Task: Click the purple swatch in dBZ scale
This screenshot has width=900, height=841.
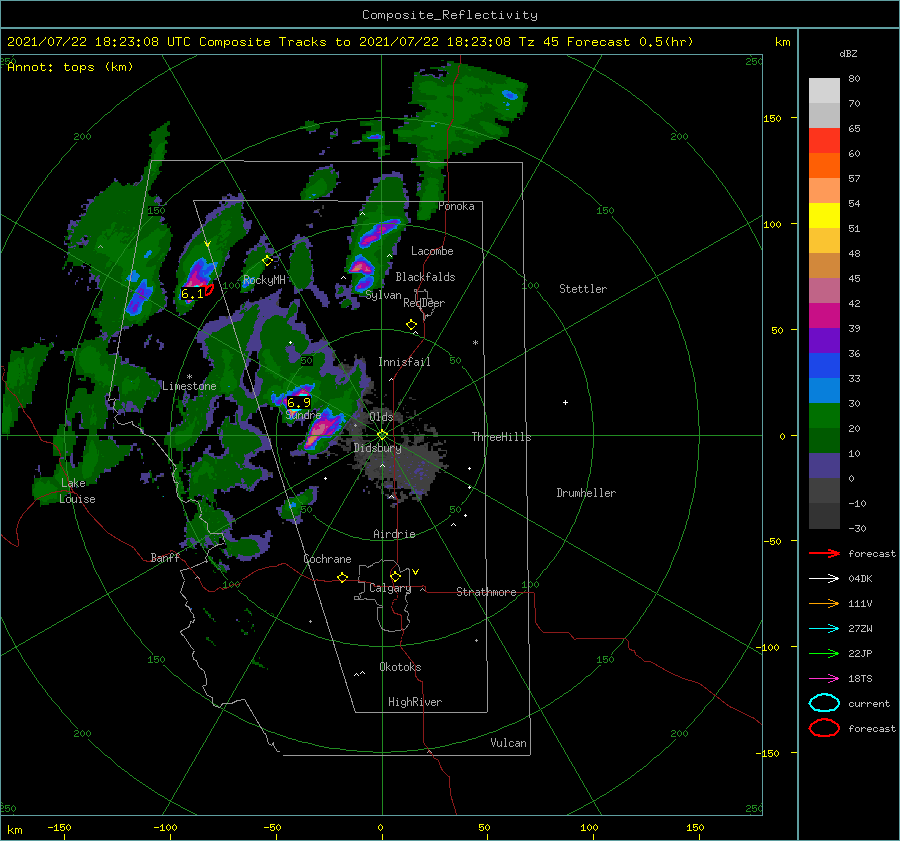Action: (x=824, y=340)
